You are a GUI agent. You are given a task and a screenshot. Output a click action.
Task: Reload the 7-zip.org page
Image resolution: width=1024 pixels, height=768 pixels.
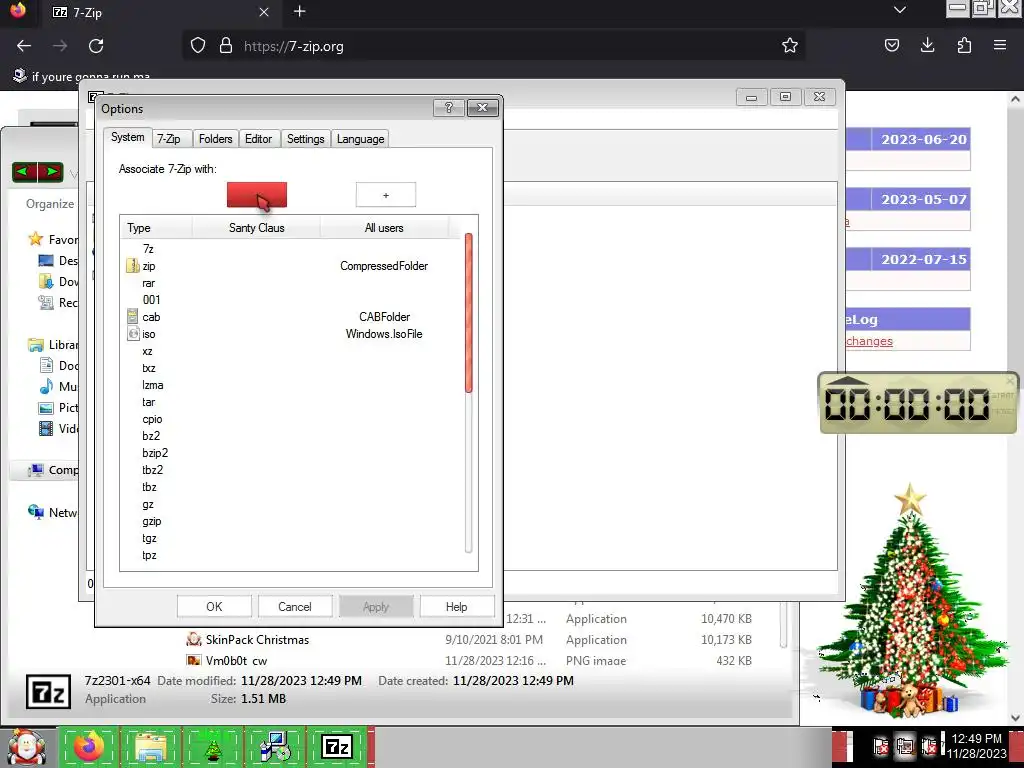(96, 46)
